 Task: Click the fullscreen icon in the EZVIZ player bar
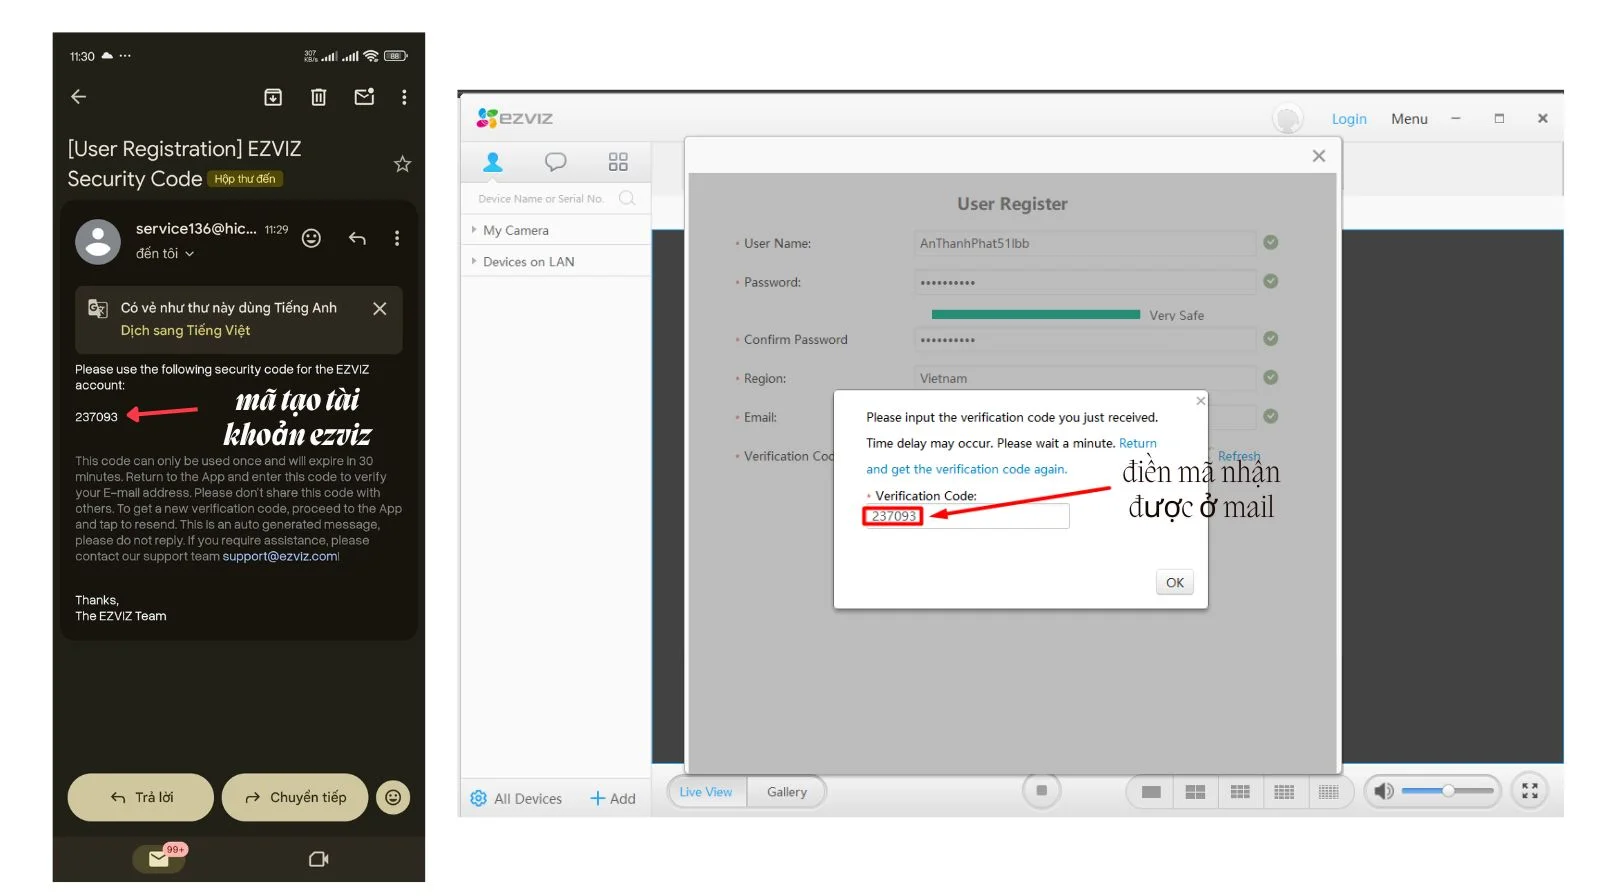(1529, 791)
